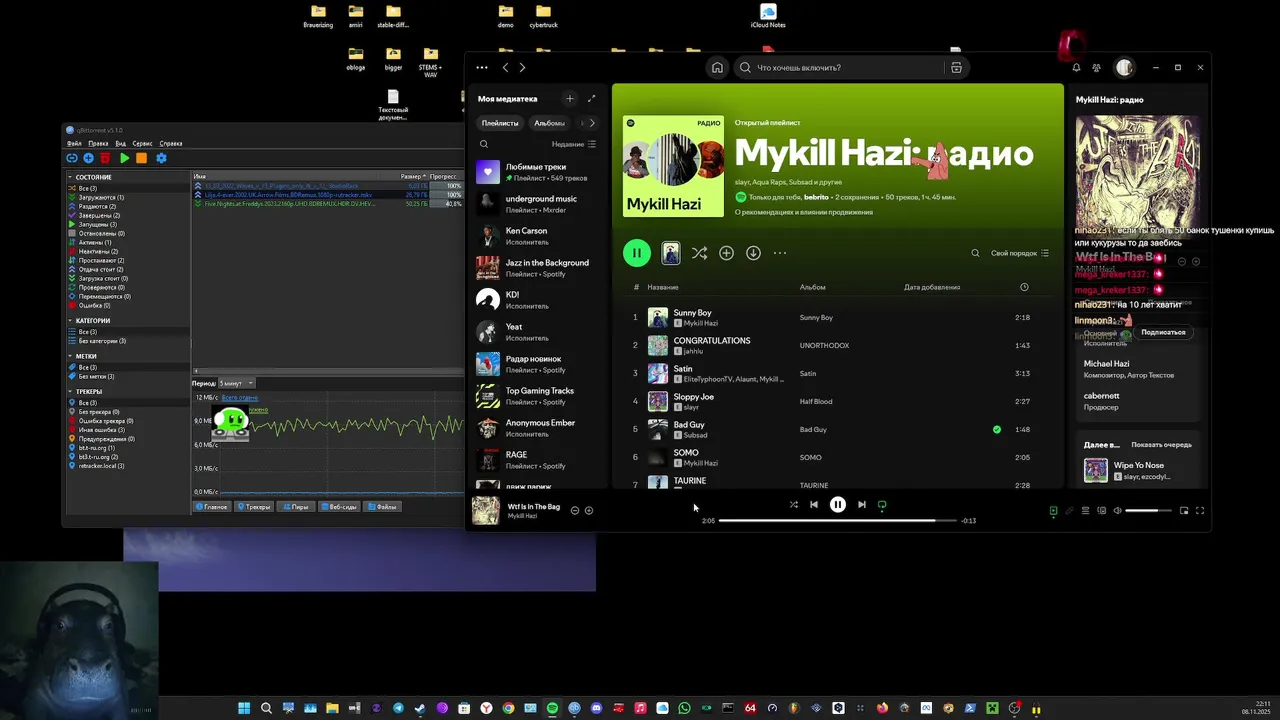The image size is (1280, 720).
Task: Pause the playlist with green button
Action: [637, 253]
